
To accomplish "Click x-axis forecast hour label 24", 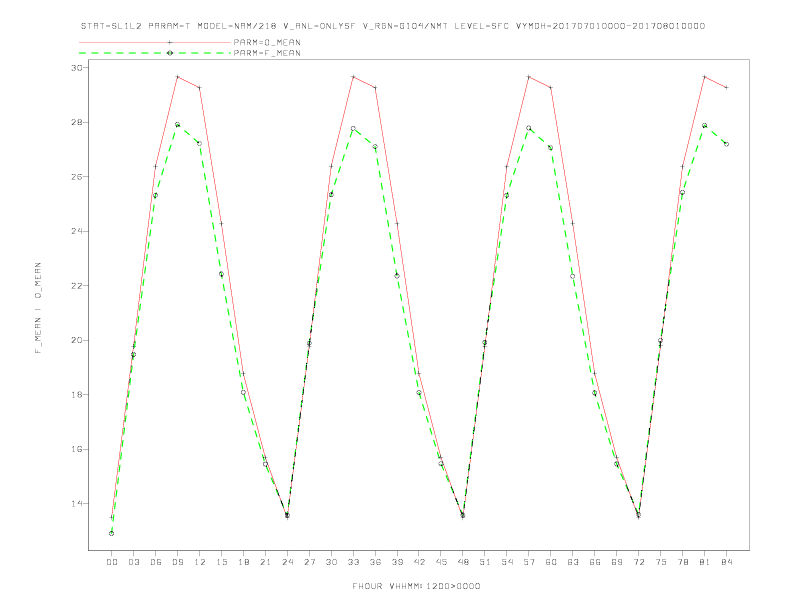I will [x=287, y=562].
